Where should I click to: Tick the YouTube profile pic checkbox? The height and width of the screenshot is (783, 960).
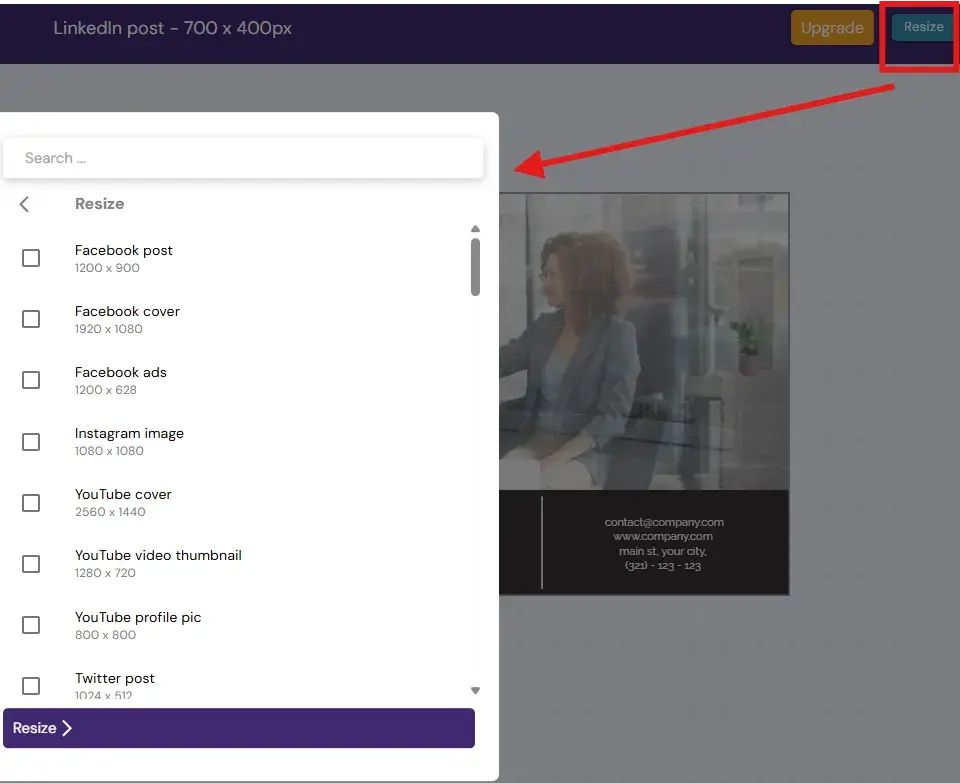coord(31,624)
